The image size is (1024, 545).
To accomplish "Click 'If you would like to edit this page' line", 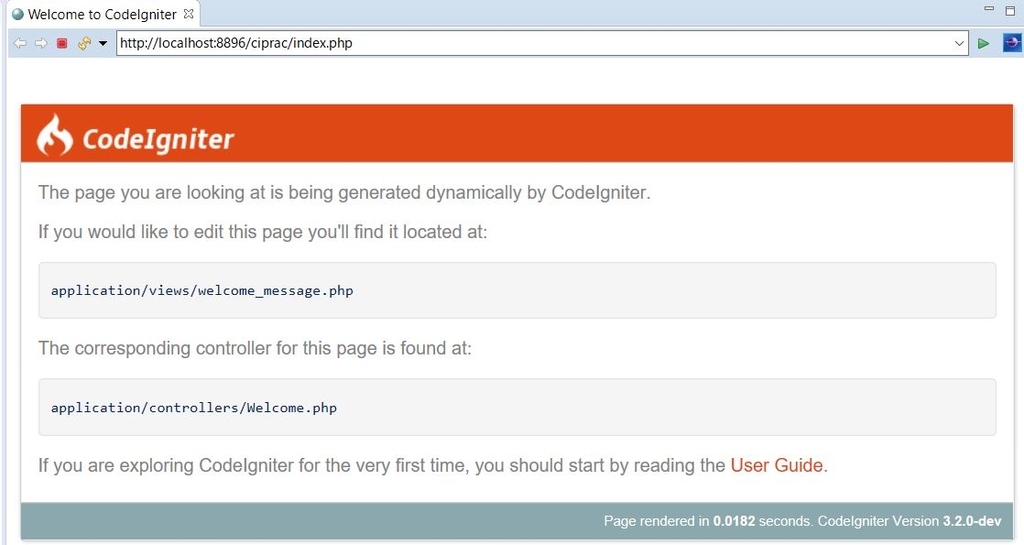I will [263, 232].
